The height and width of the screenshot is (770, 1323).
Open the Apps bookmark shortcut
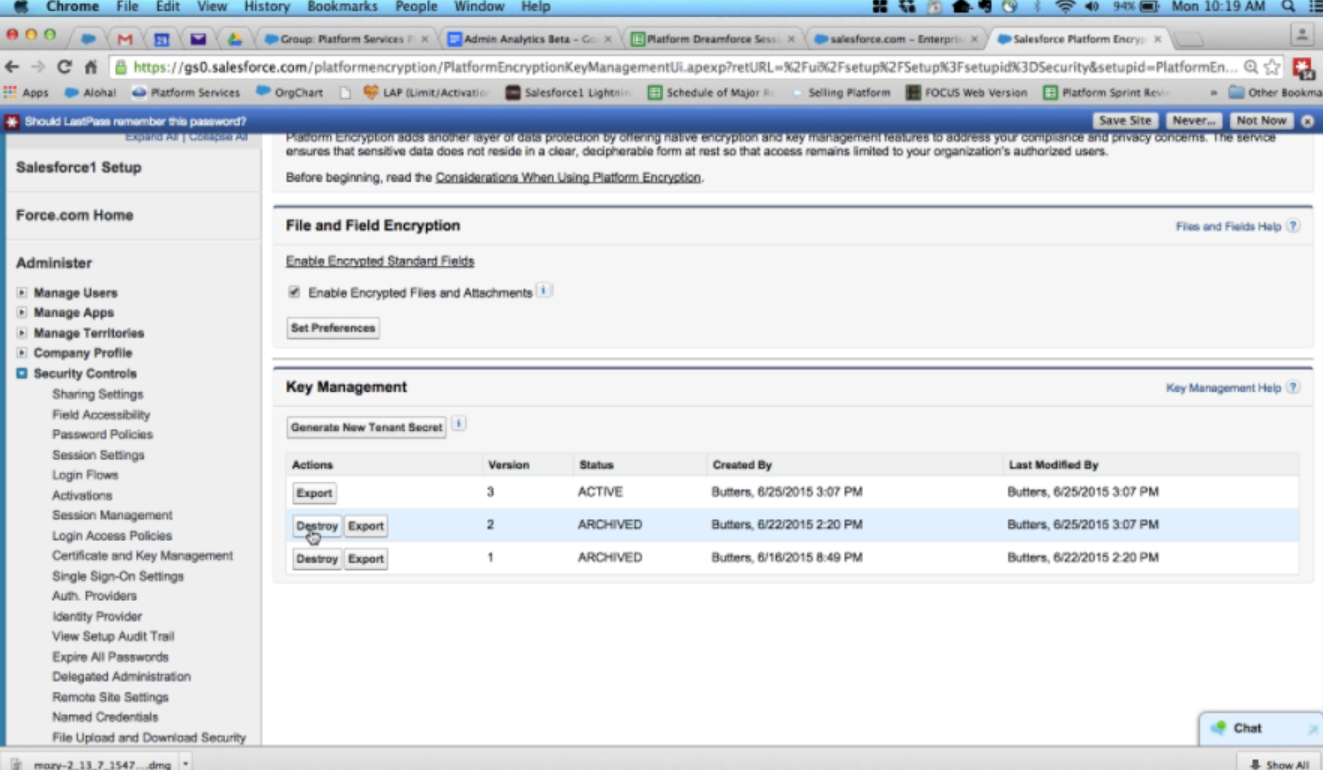pyautogui.click(x=26, y=92)
